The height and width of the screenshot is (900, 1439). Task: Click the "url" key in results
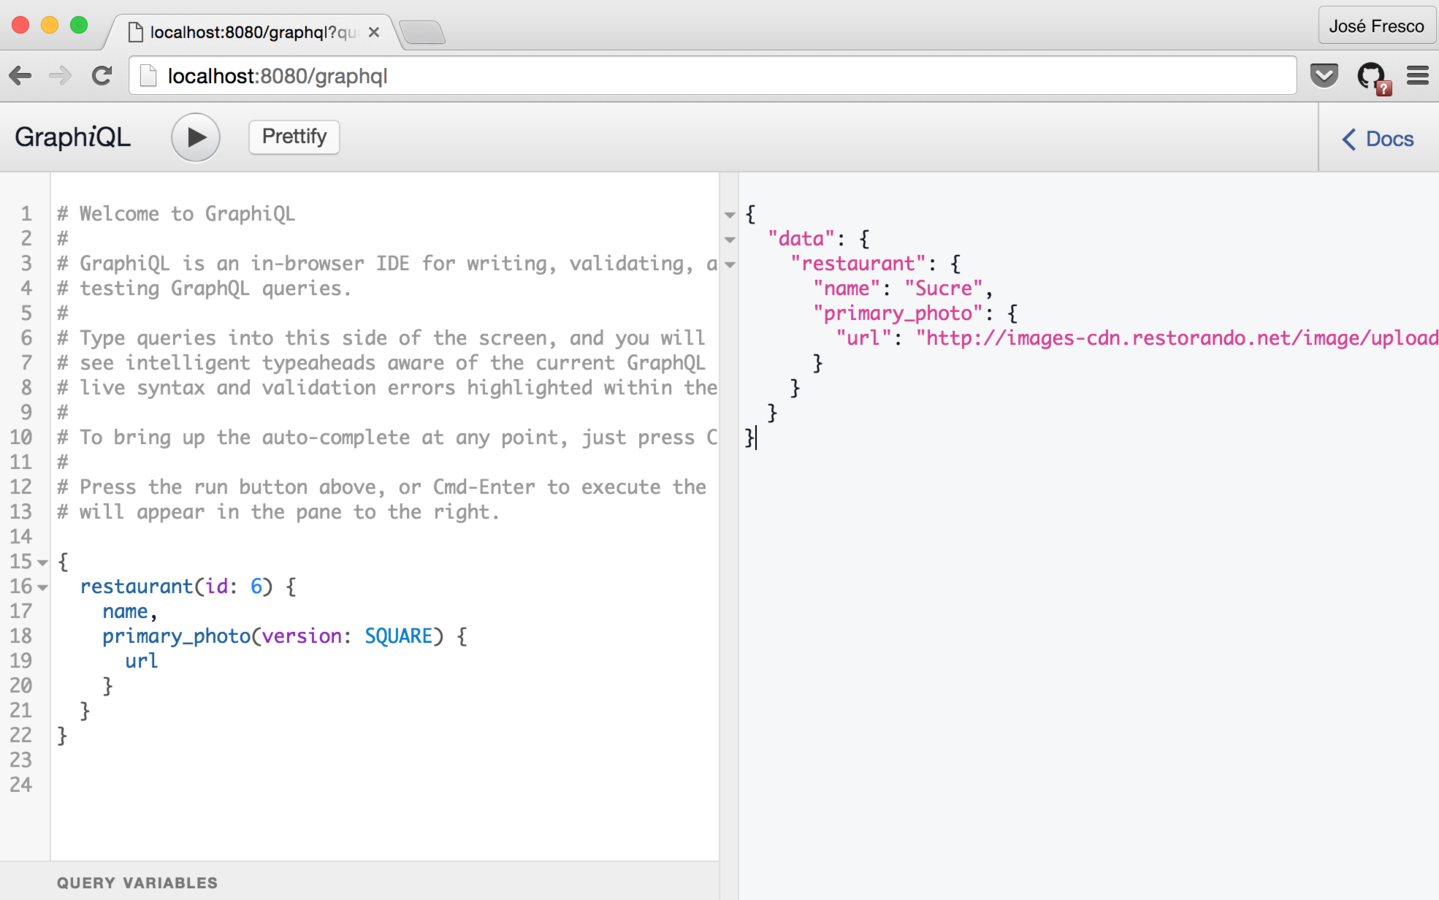point(863,338)
